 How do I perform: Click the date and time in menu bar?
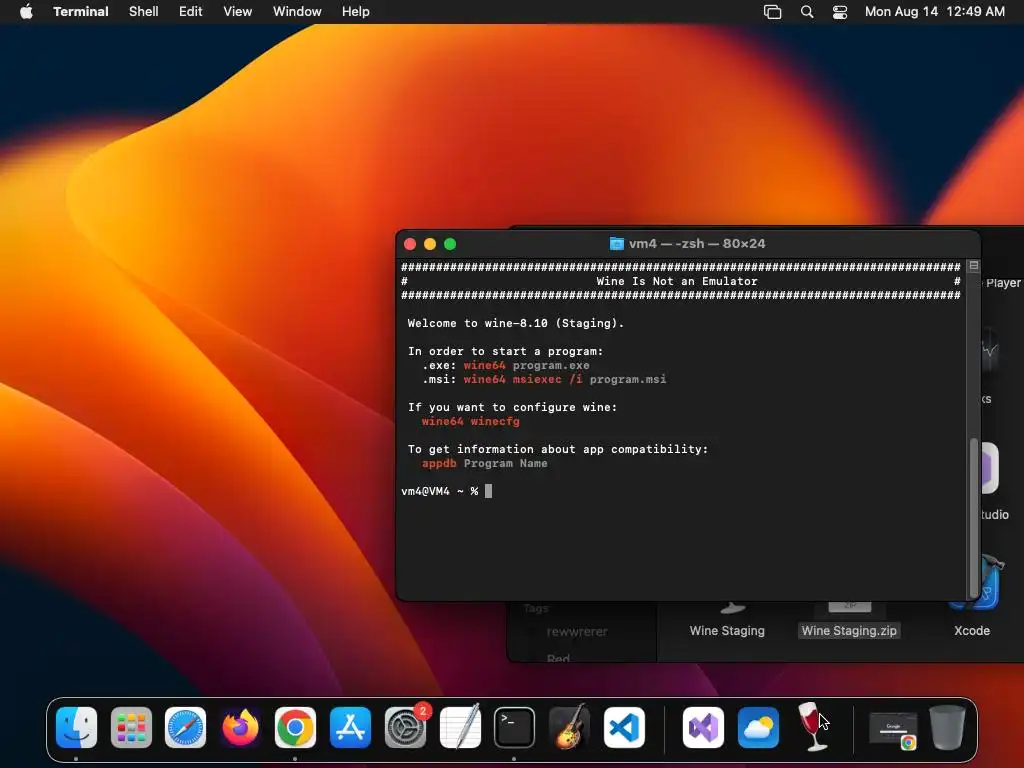[935, 11]
